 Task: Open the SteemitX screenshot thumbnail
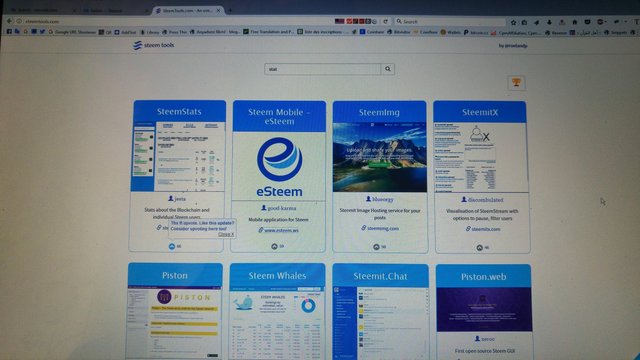tap(481, 158)
